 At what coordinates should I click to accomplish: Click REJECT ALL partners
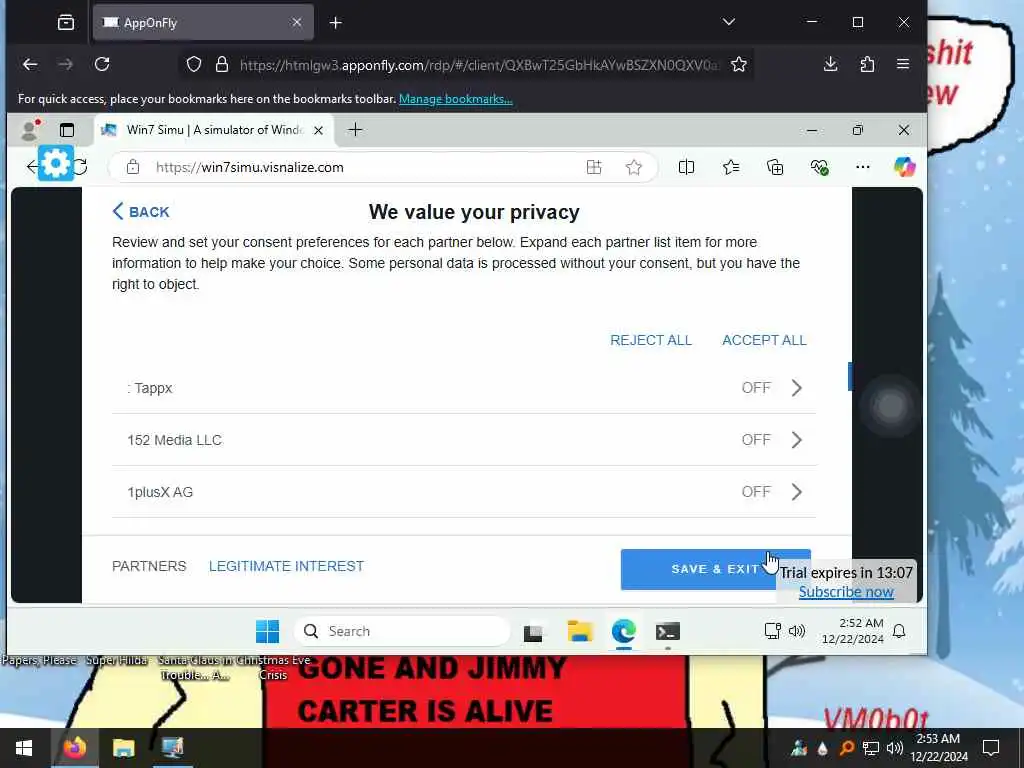(x=650, y=340)
